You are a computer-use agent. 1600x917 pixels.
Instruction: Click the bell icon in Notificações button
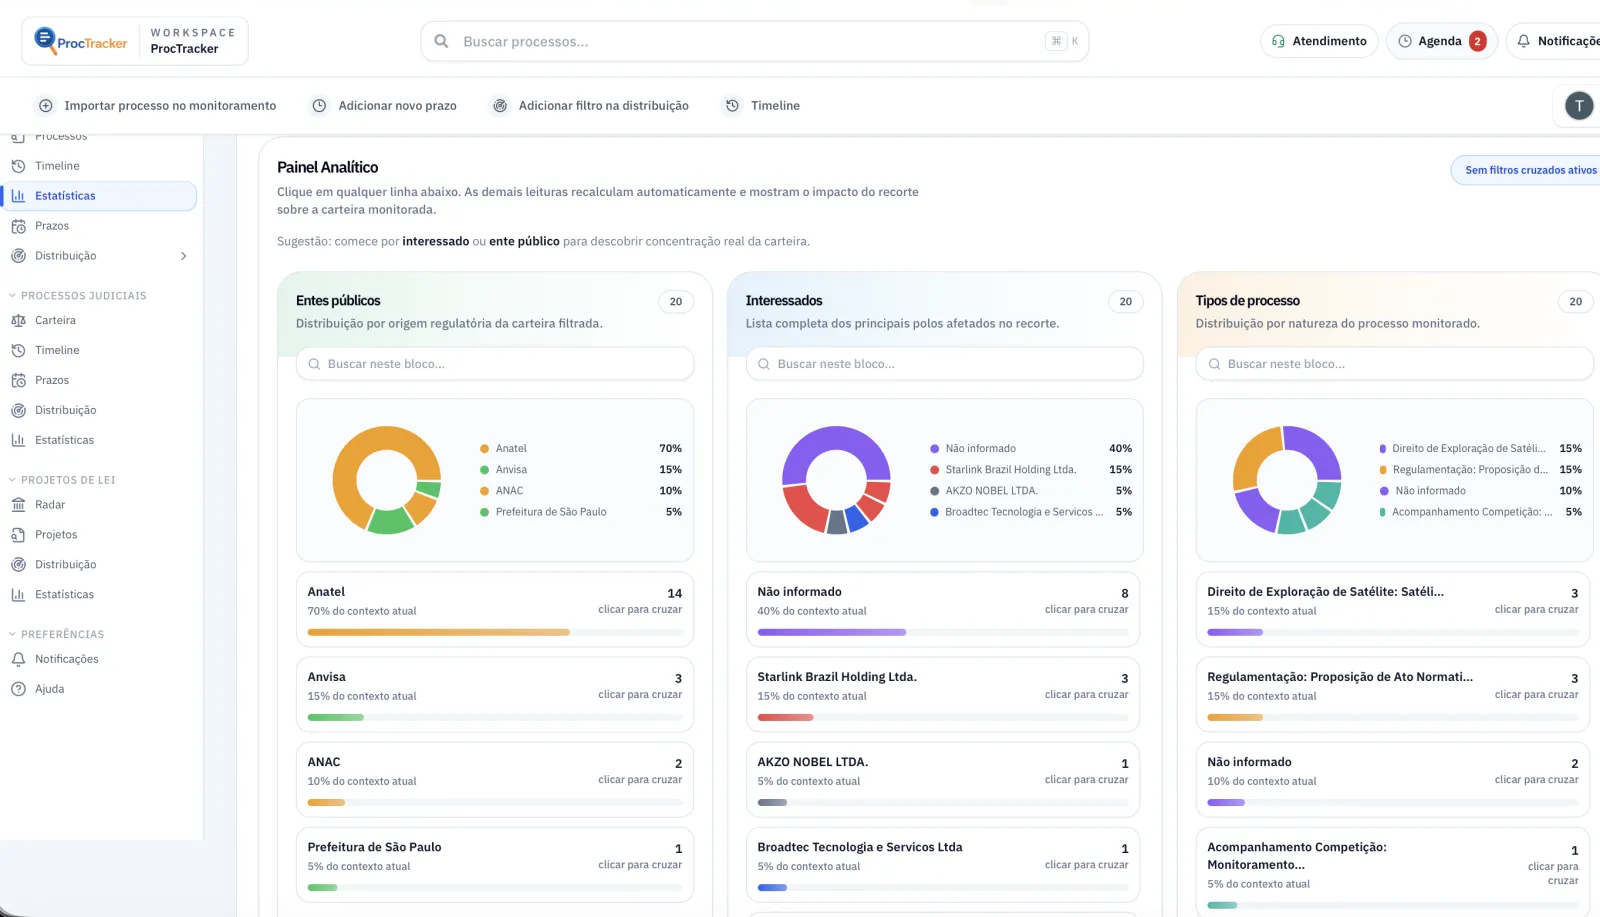pyautogui.click(x=1524, y=41)
